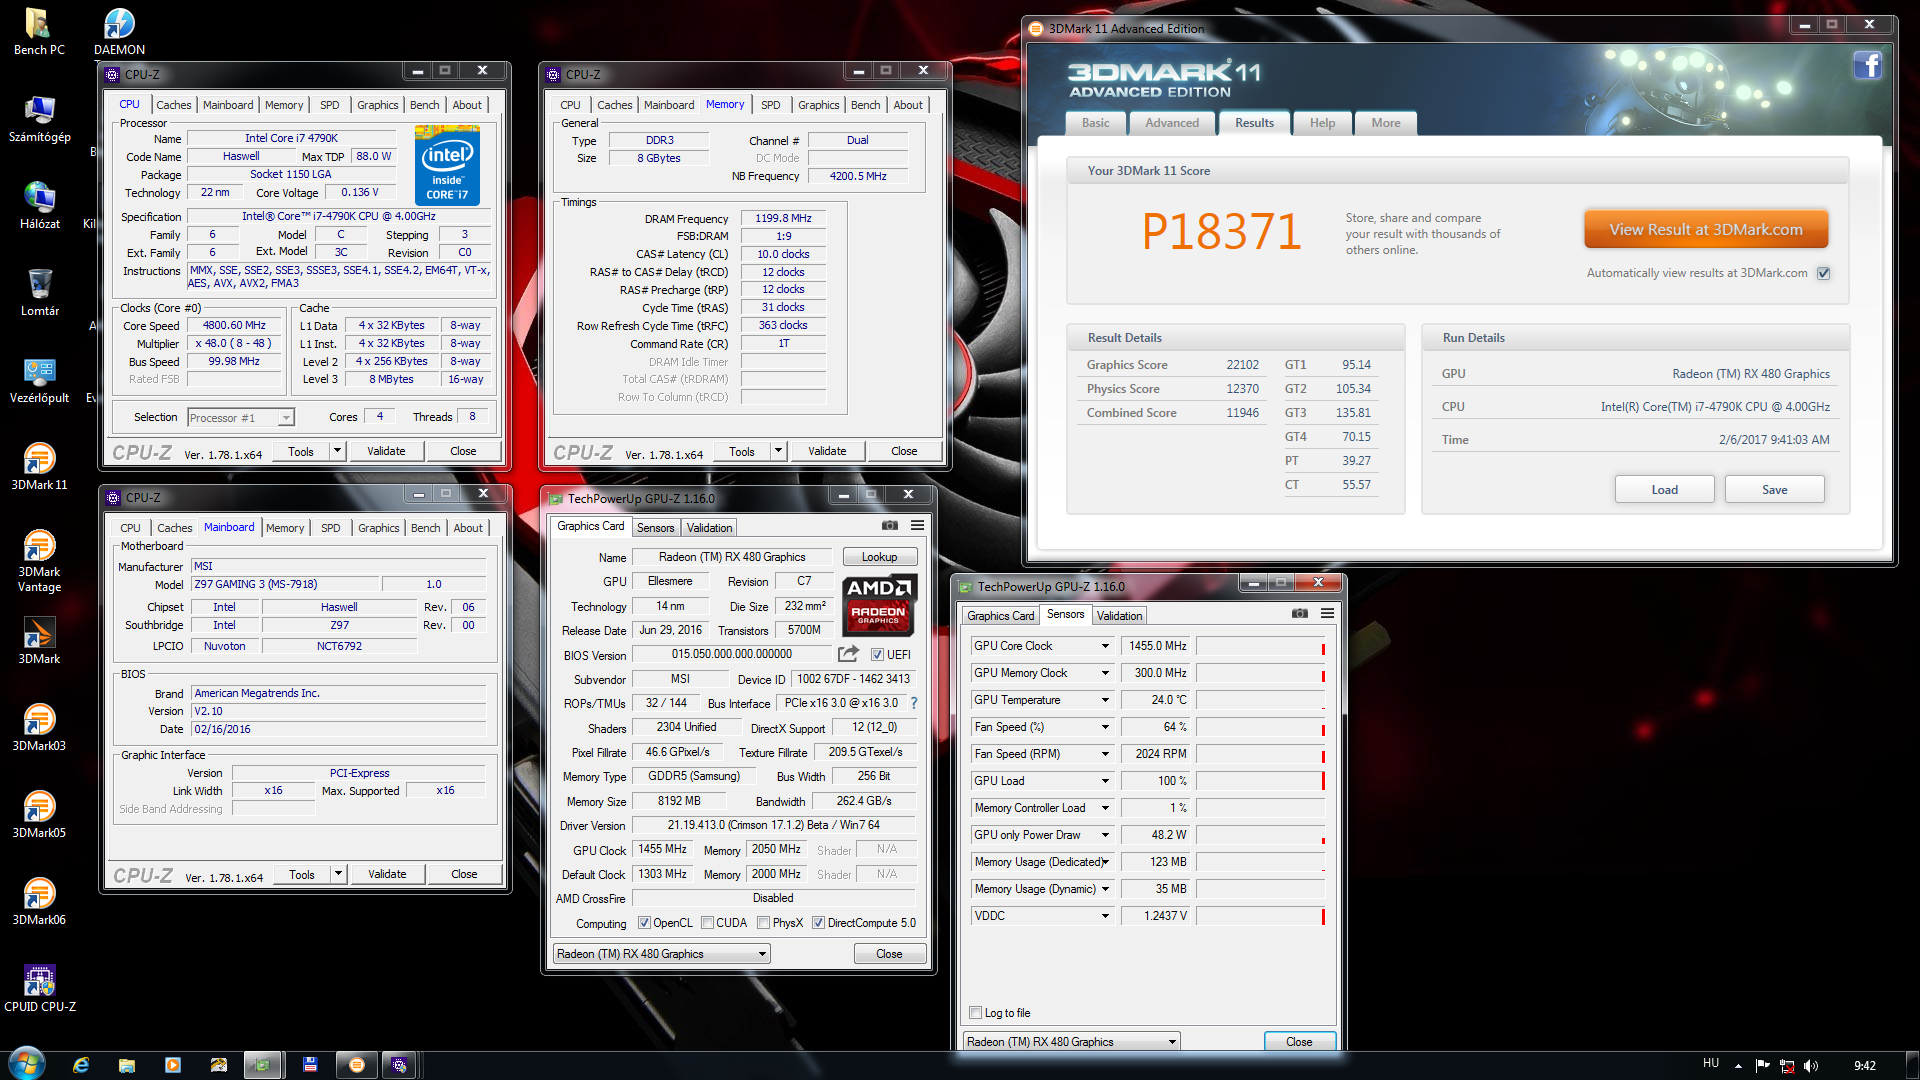Screen dimensions: 1920x1080
Task: Toggle automatically view results at 3DMark.com
Action: click(x=1824, y=273)
